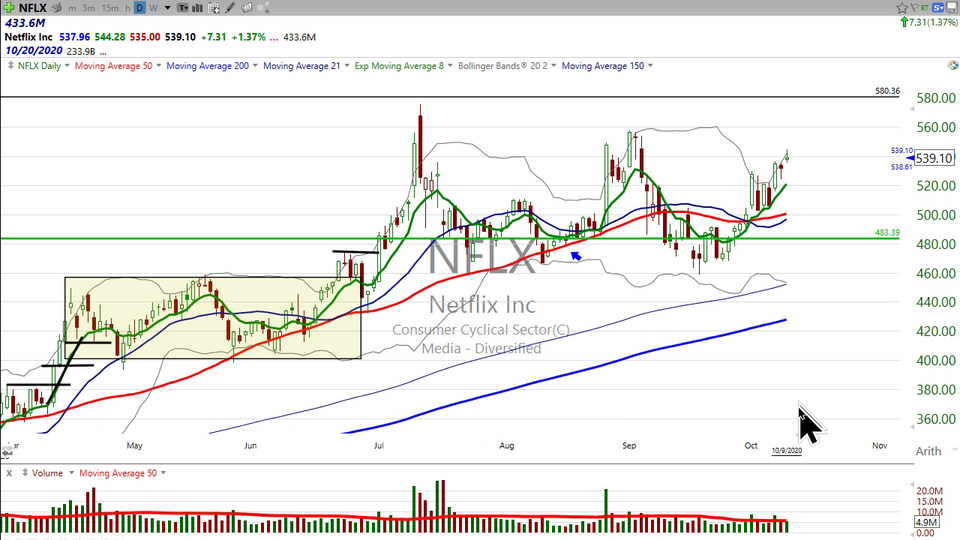960x540 pixels.
Task: Open the drawing tools pencil icon
Action: (x=230, y=8)
